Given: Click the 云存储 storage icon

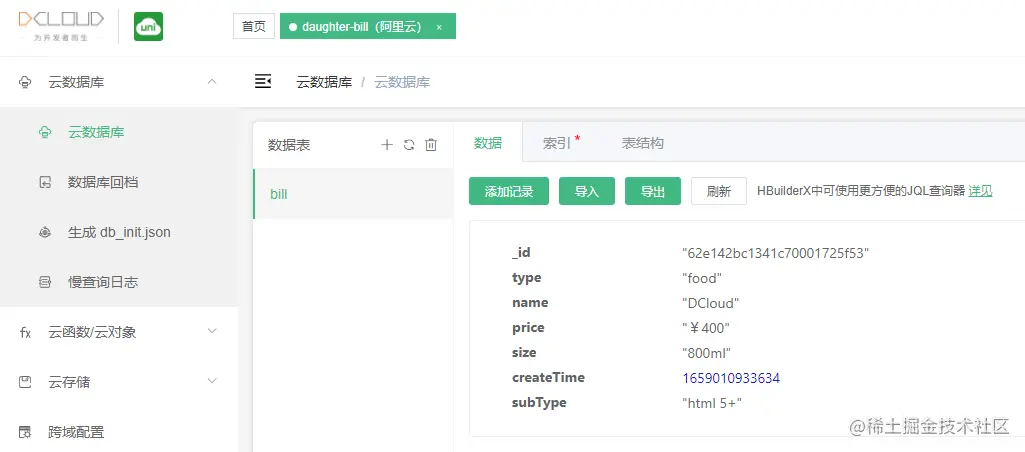Looking at the screenshot, I should point(25,382).
